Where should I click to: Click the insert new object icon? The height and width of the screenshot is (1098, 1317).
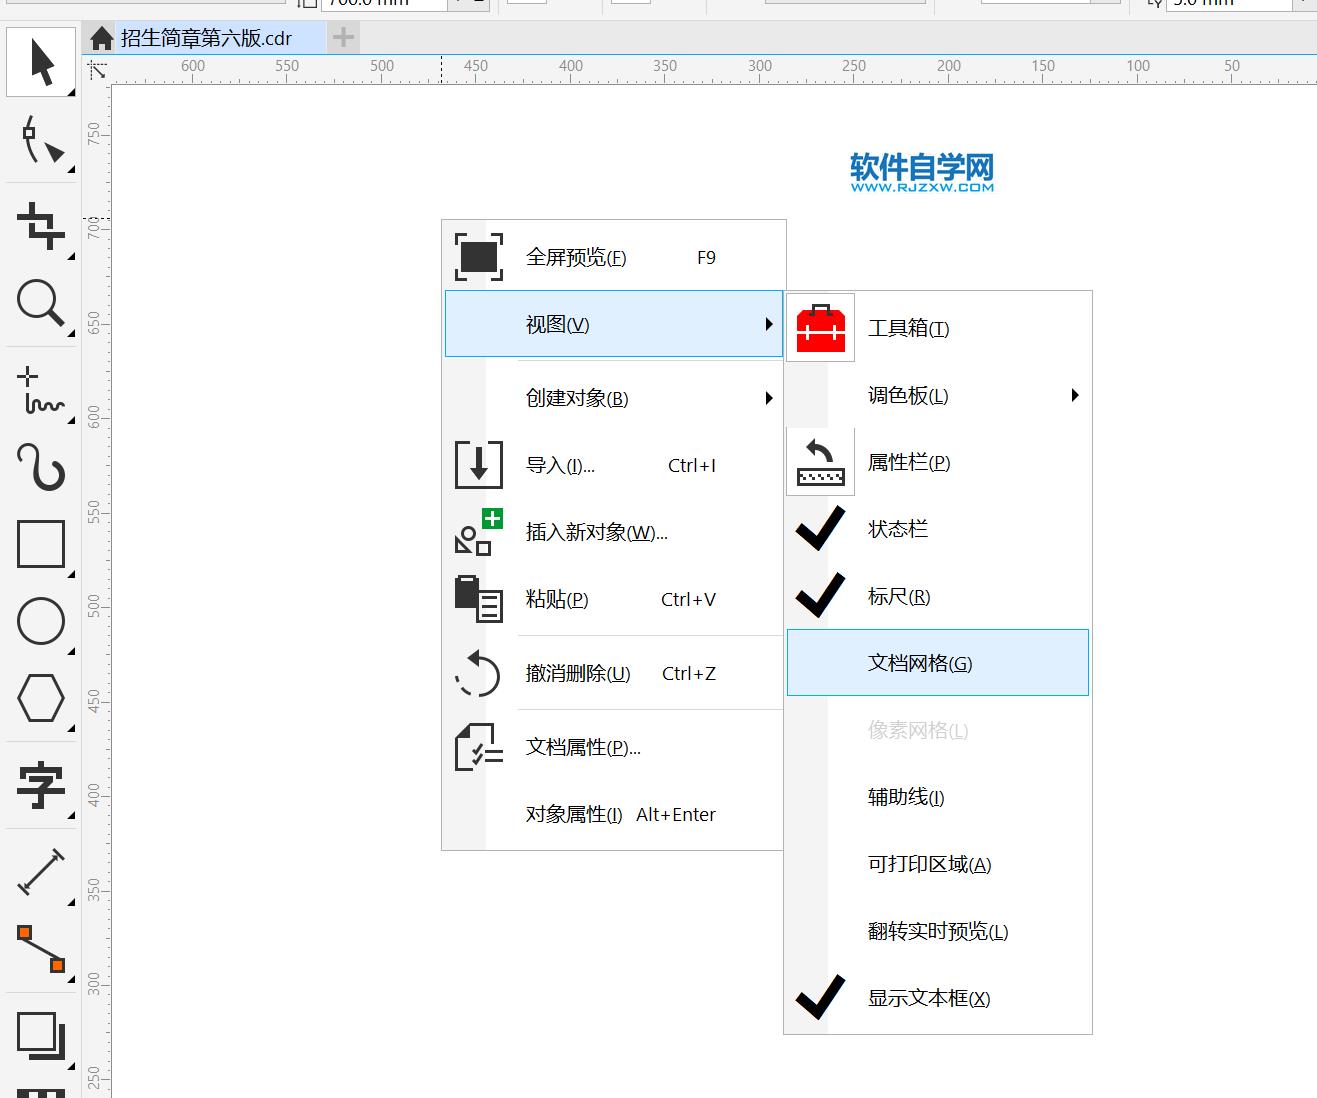(x=478, y=532)
